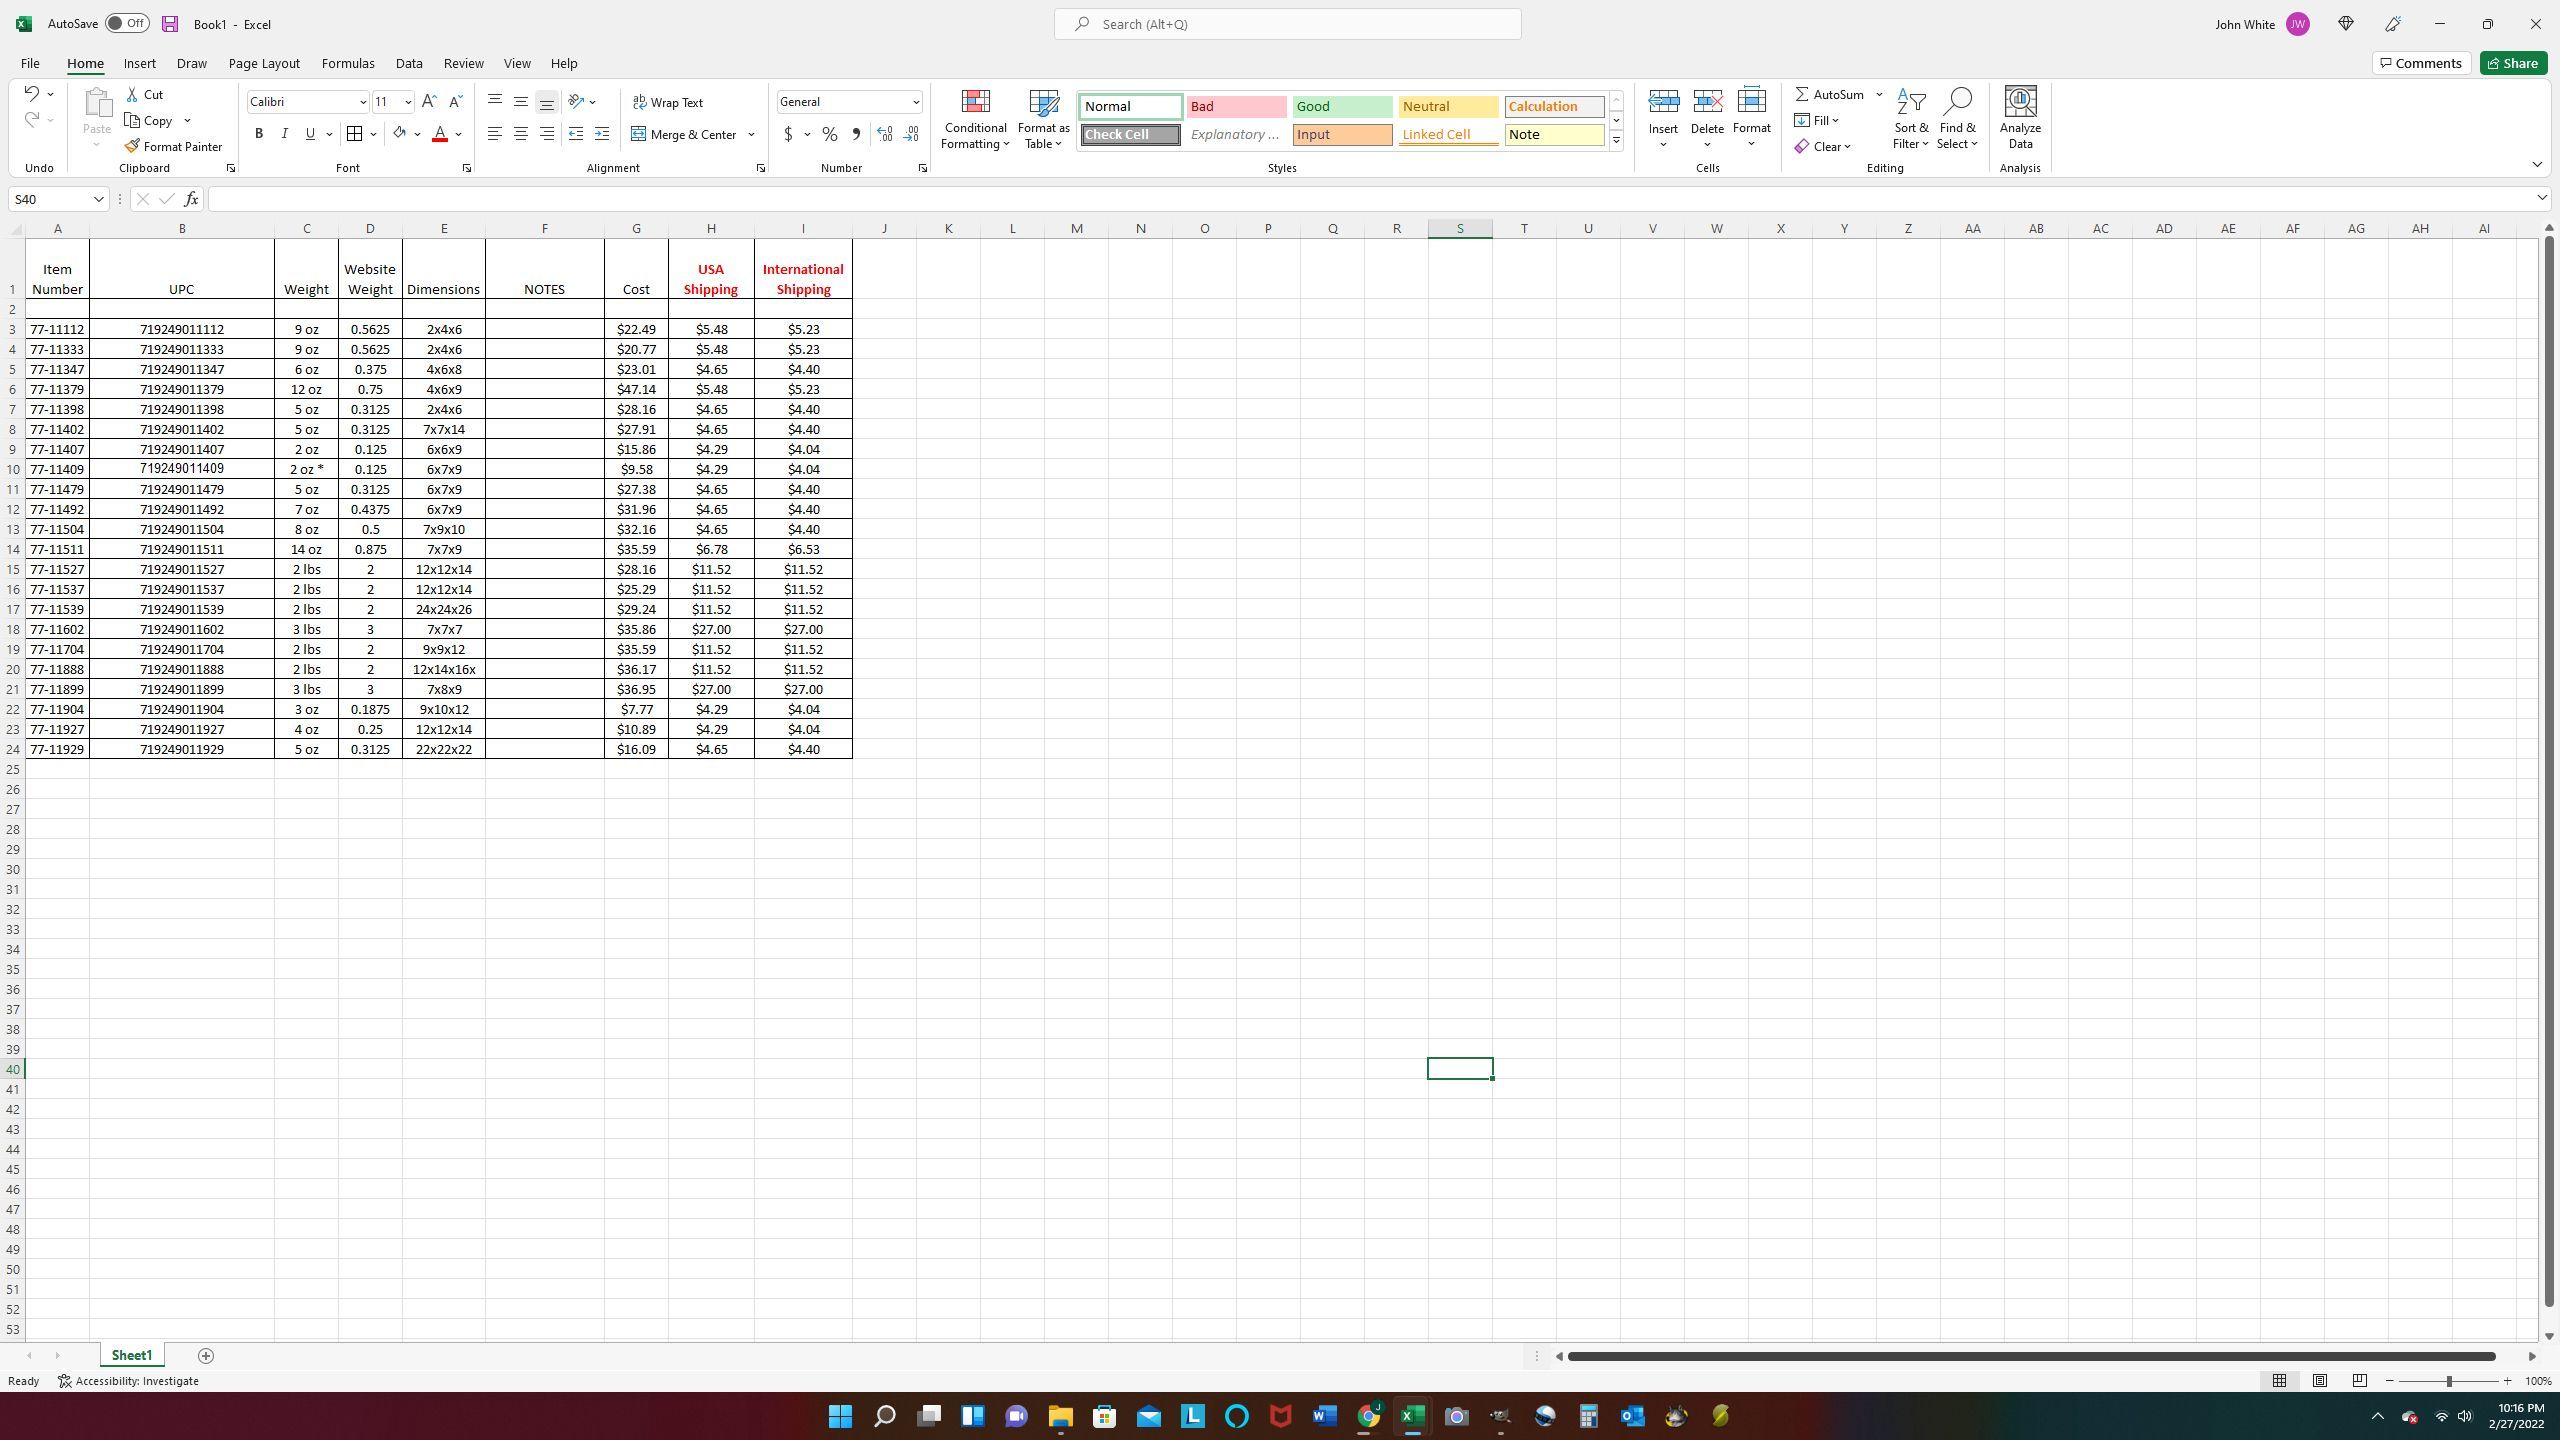Switch to Page Break Preview icon

pyautogui.click(x=2360, y=1381)
